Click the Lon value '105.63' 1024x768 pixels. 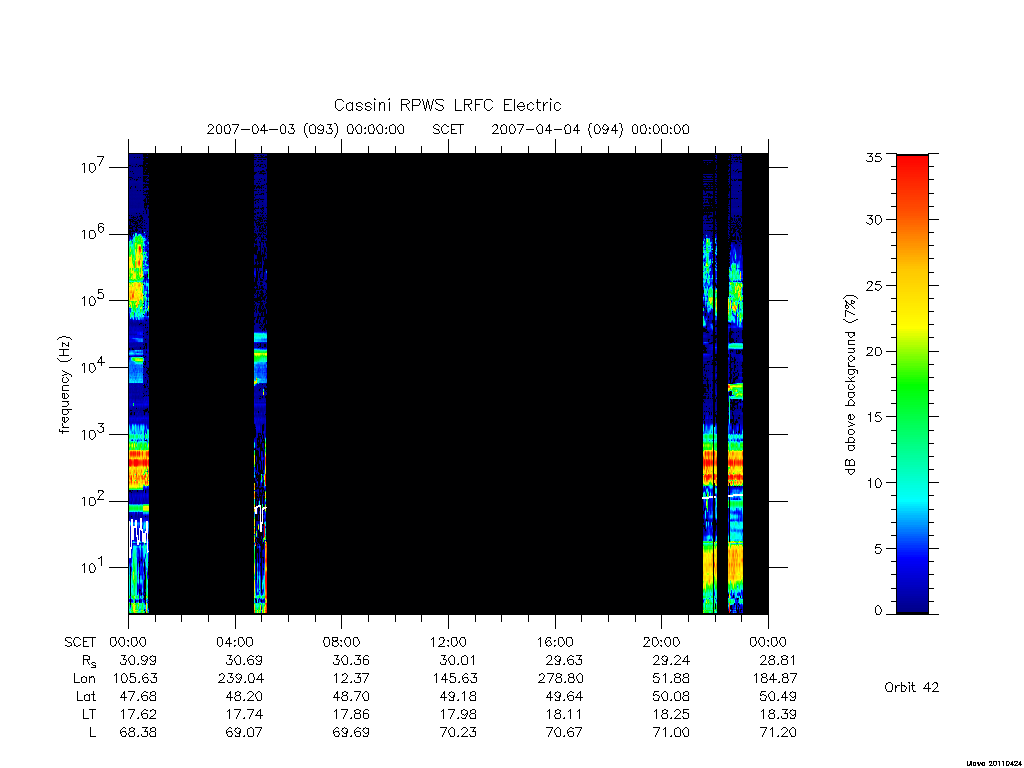click(135, 679)
